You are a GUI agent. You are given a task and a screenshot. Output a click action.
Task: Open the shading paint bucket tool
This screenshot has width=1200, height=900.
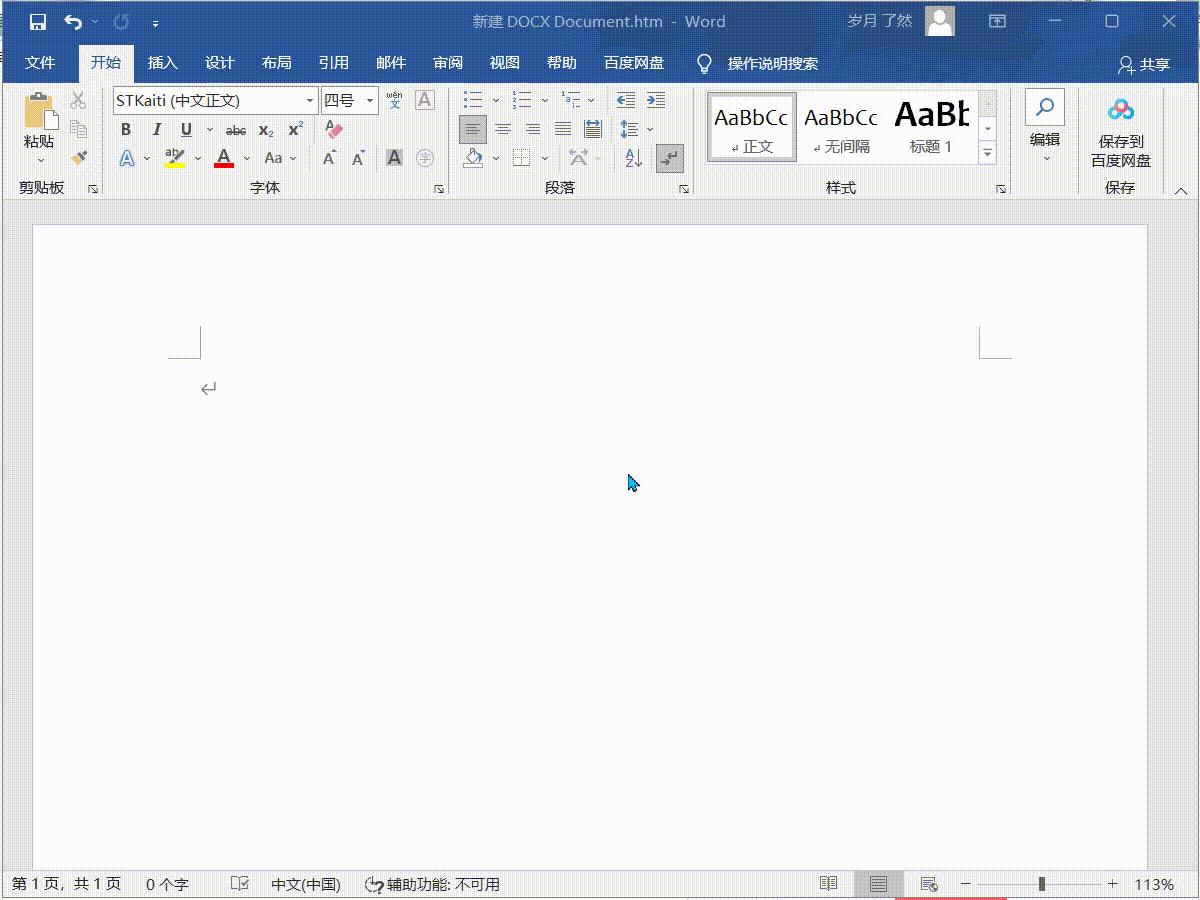[x=474, y=158]
